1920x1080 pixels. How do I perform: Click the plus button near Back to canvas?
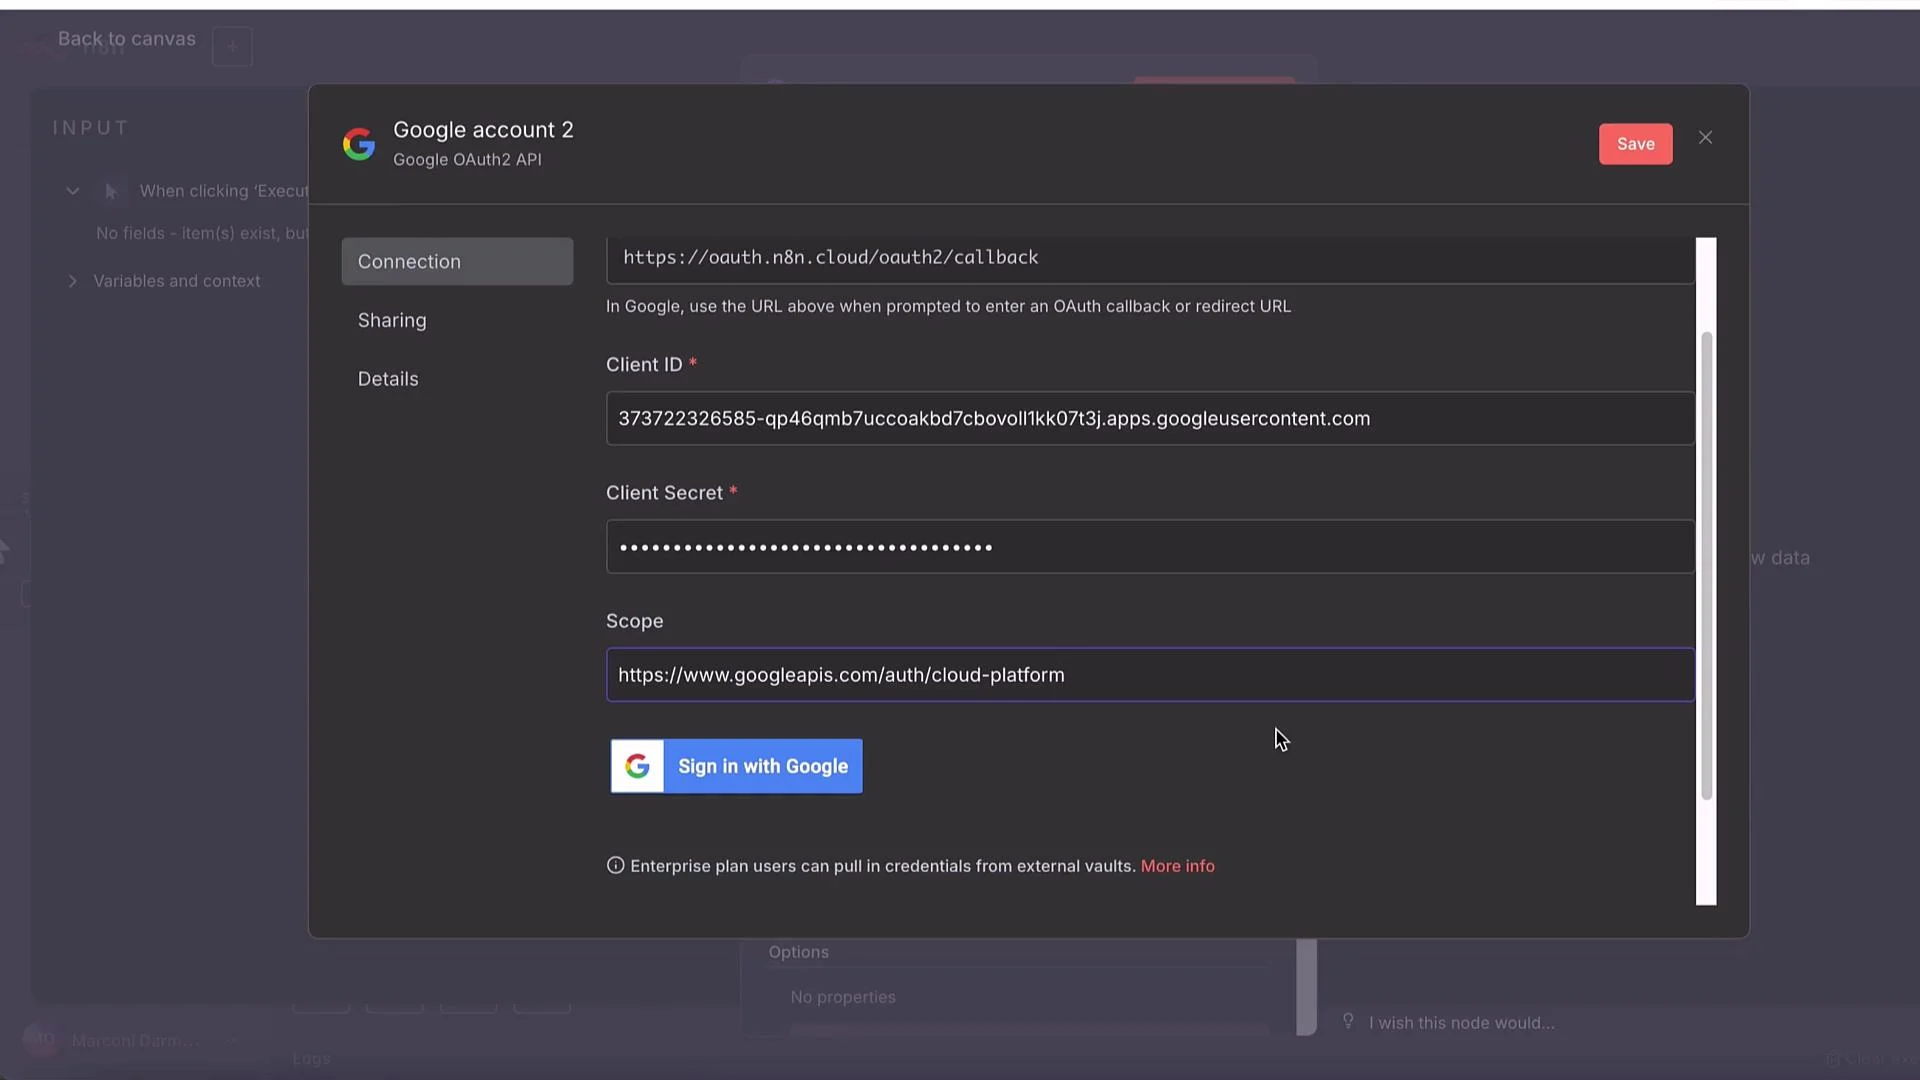coord(232,46)
